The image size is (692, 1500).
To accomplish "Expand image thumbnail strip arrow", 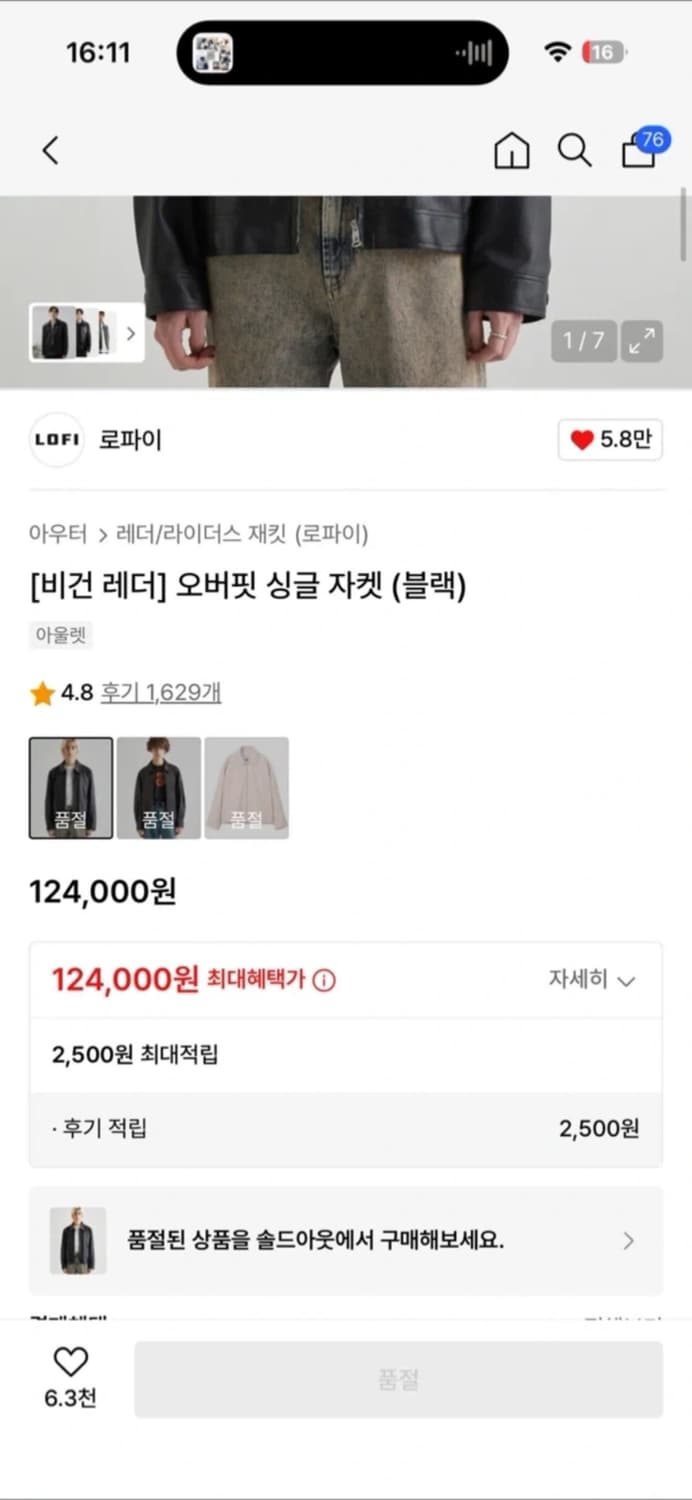I will (131, 333).
